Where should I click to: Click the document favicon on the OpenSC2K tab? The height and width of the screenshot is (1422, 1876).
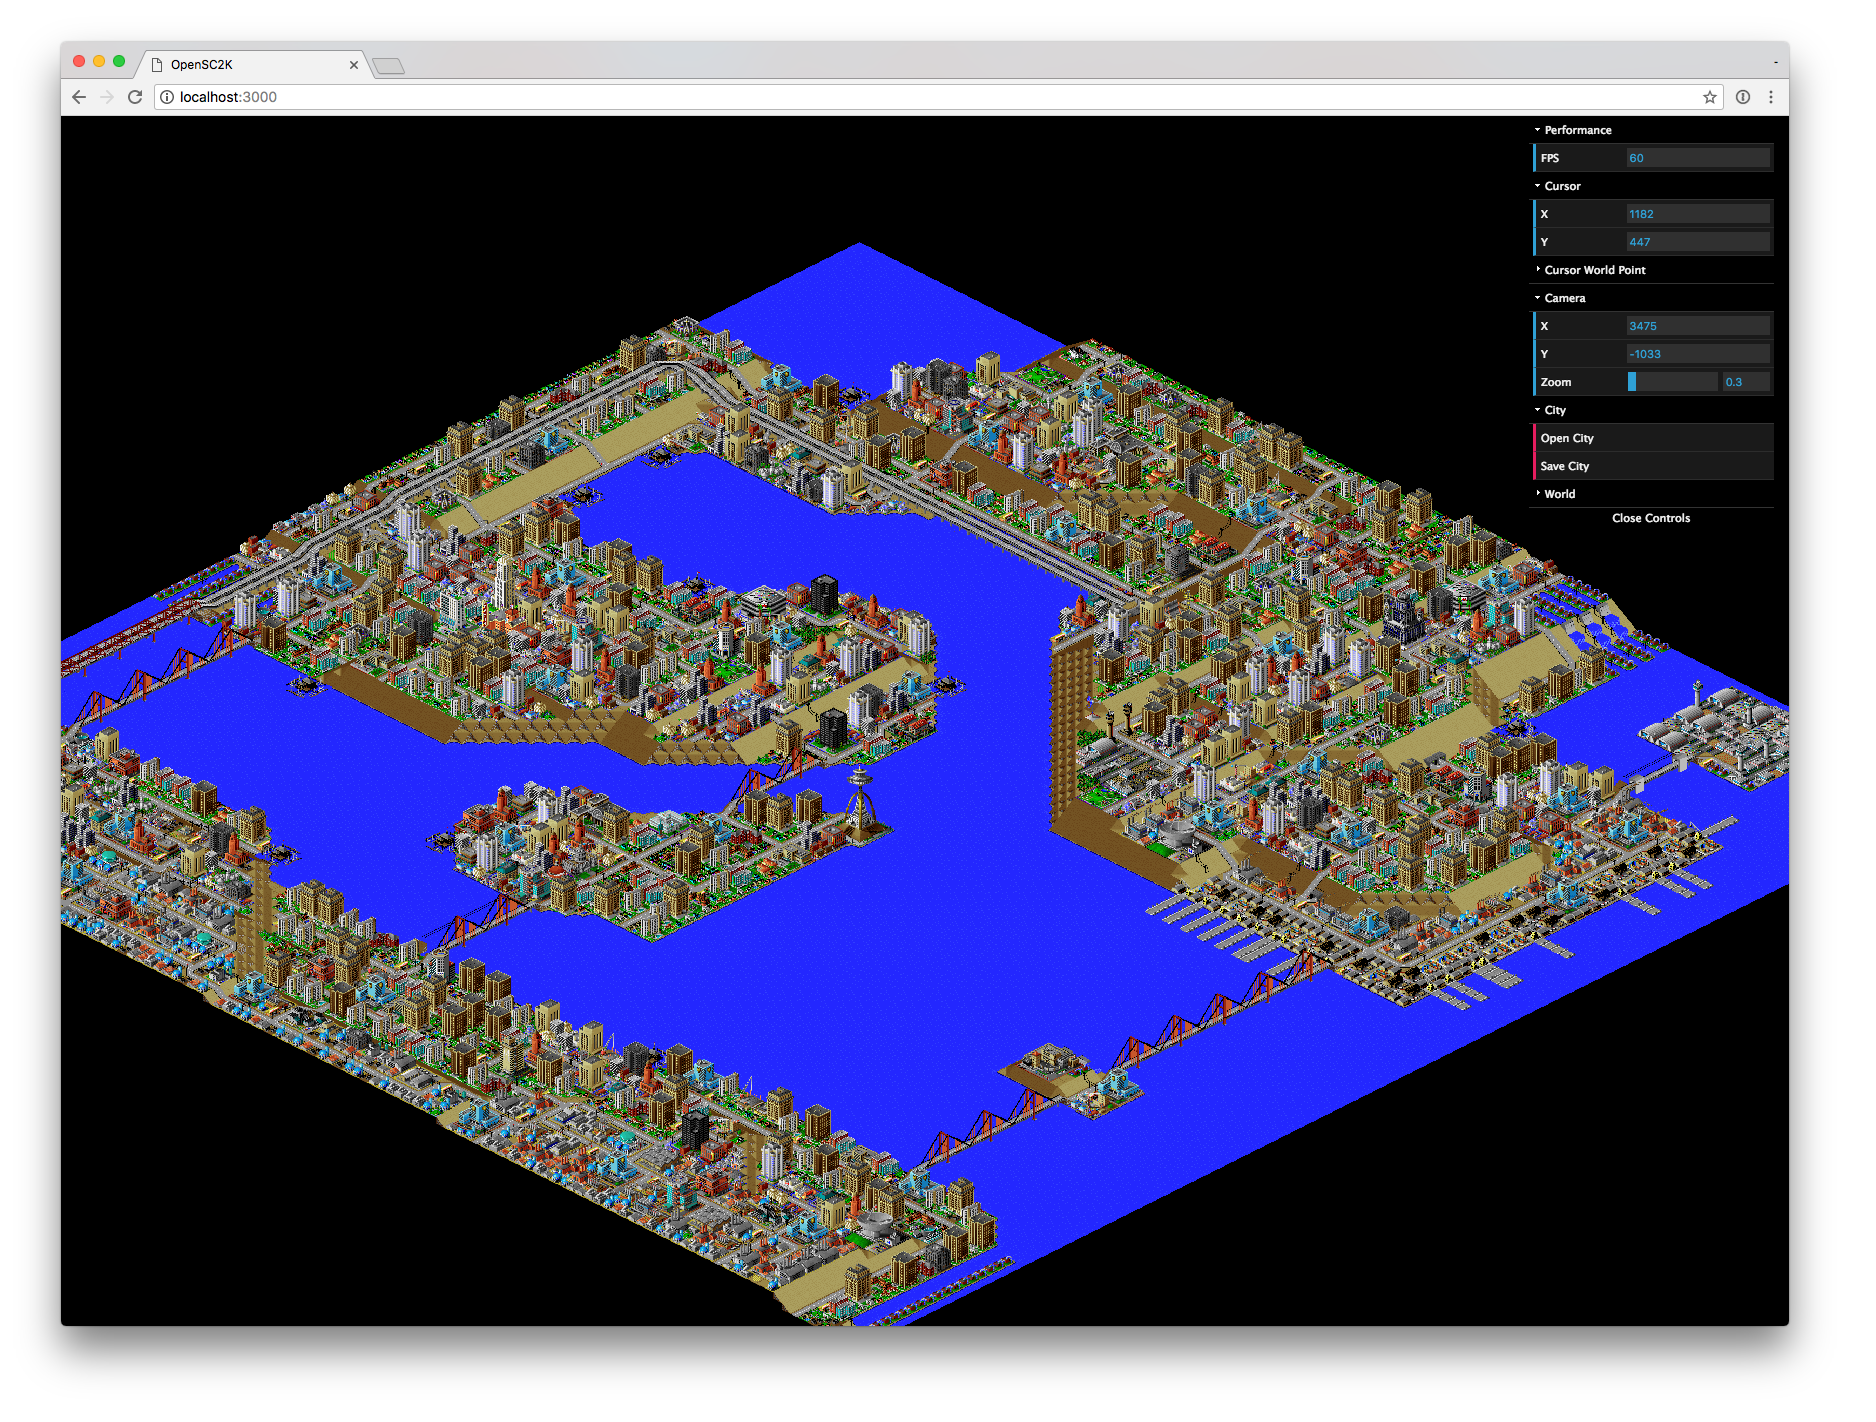point(157,64)
